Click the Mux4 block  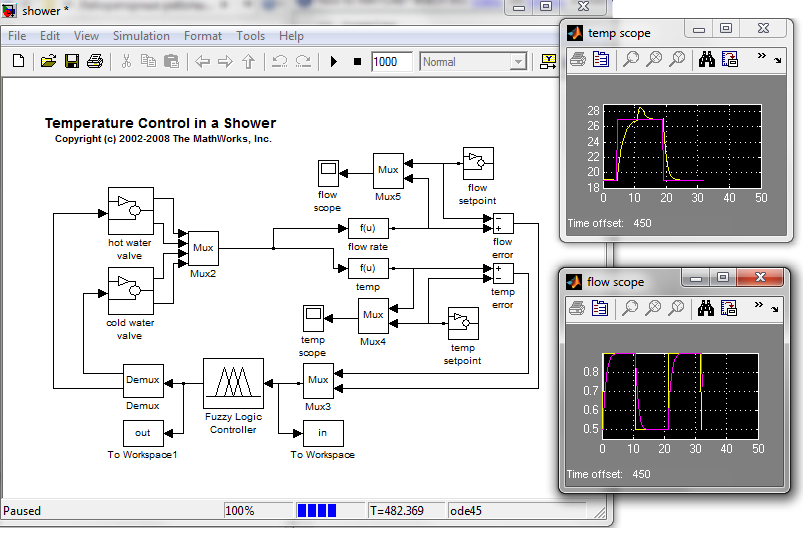[x=373, y=316]
